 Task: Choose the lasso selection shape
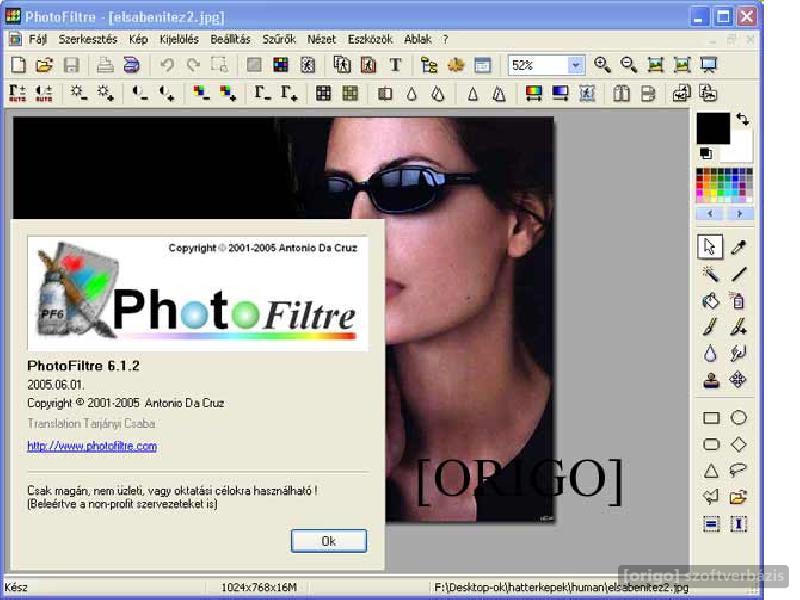738,471
